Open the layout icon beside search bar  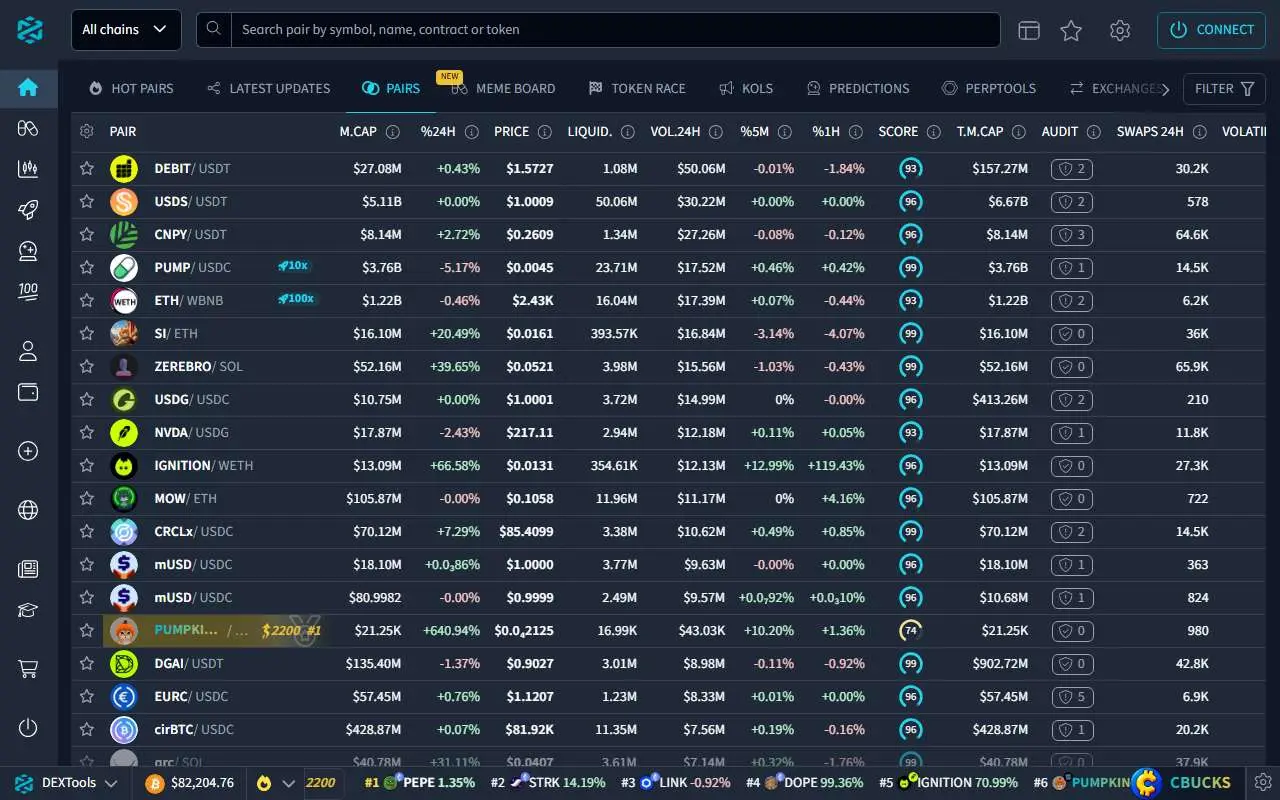[x=1029, y=30]
